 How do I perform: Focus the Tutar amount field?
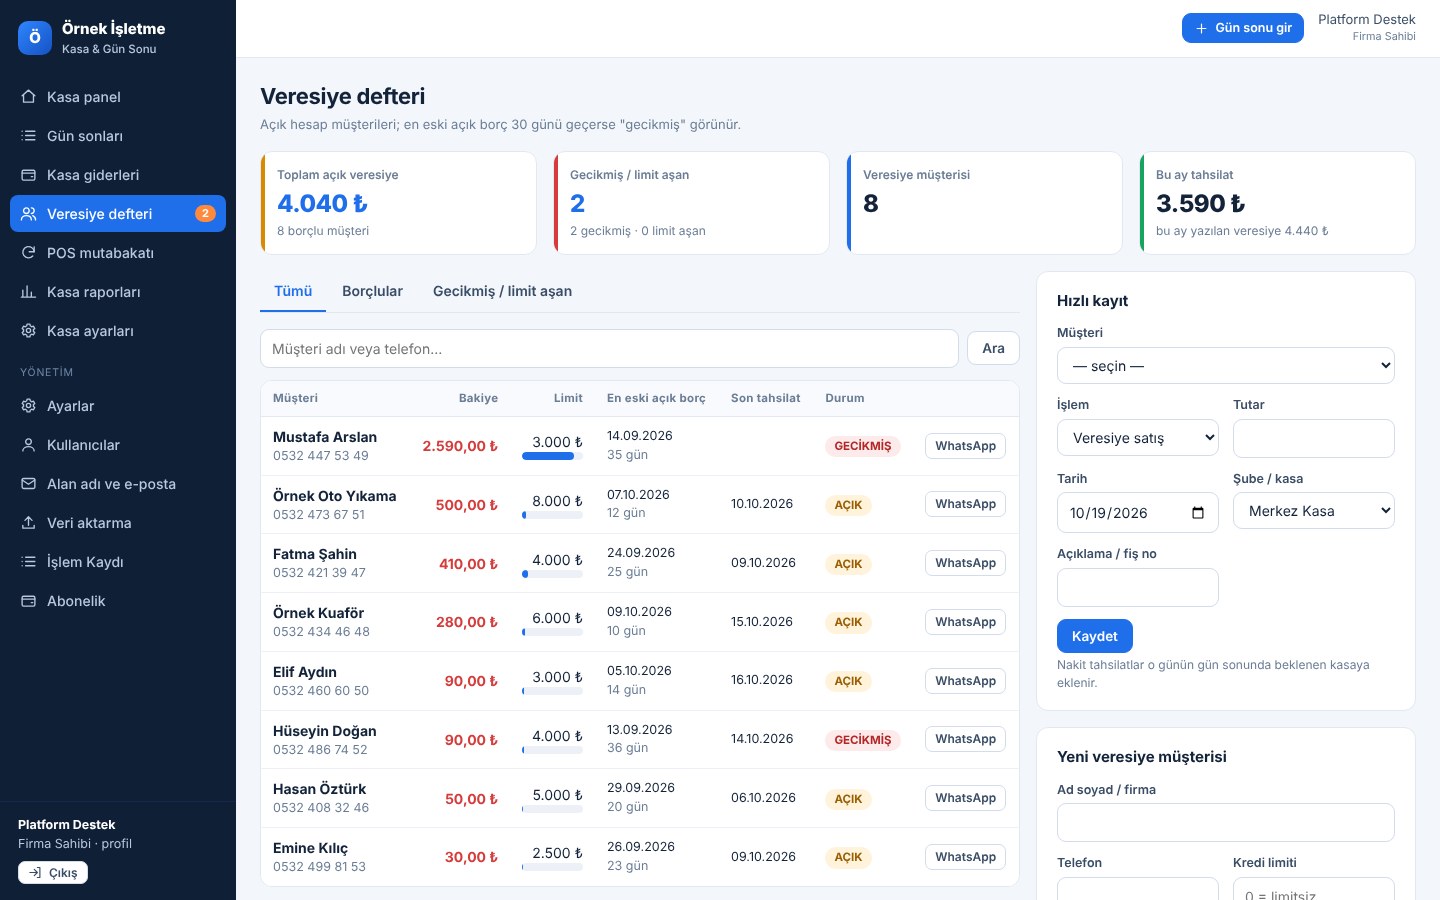(1313, 438)
